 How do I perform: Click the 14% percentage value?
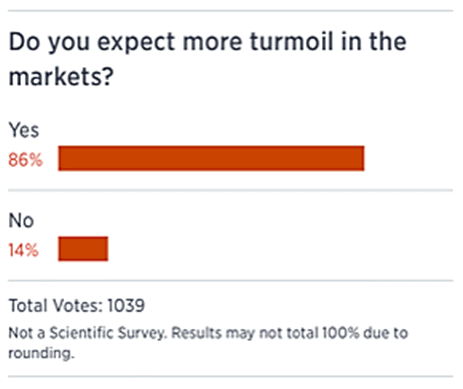point(23,250)
